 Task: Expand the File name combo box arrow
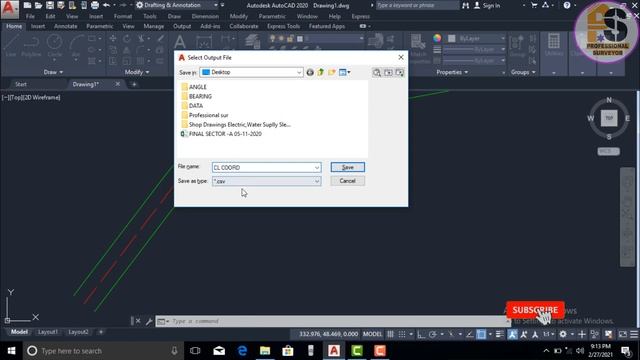[317, 168]
